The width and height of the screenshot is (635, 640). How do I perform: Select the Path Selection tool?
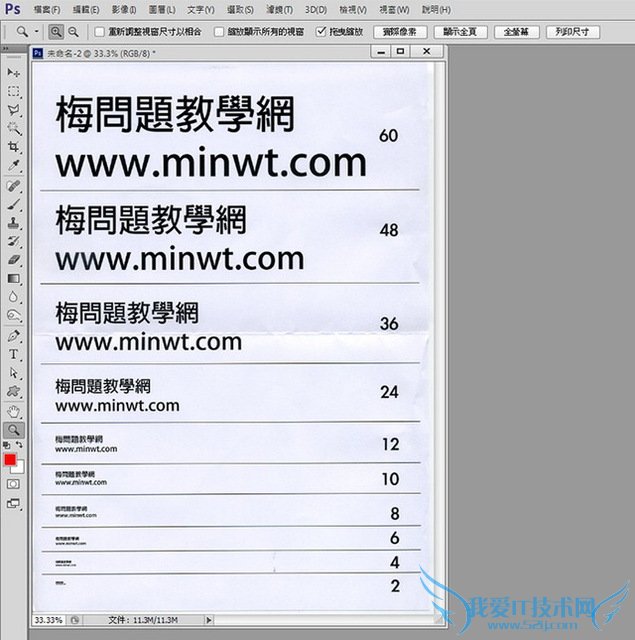[x=13, y=373]
